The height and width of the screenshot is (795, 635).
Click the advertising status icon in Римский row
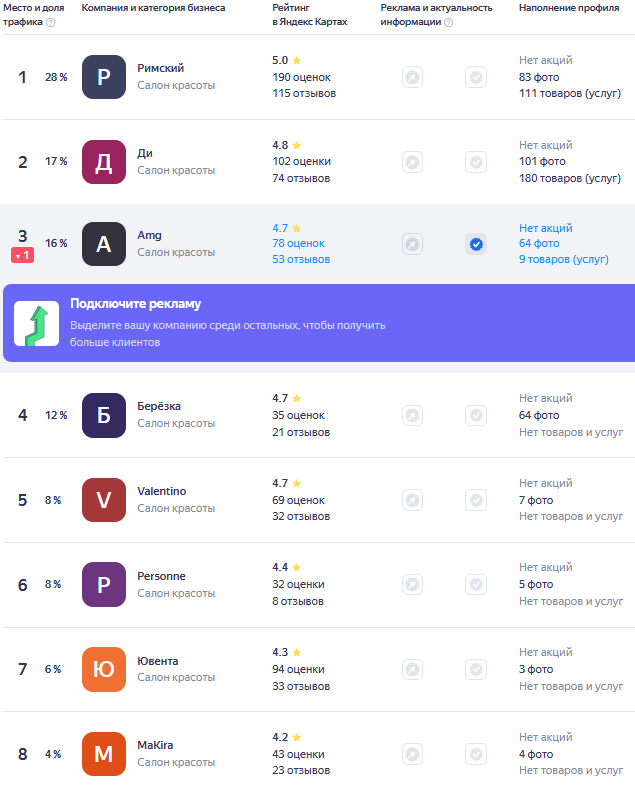pos(412,77)
